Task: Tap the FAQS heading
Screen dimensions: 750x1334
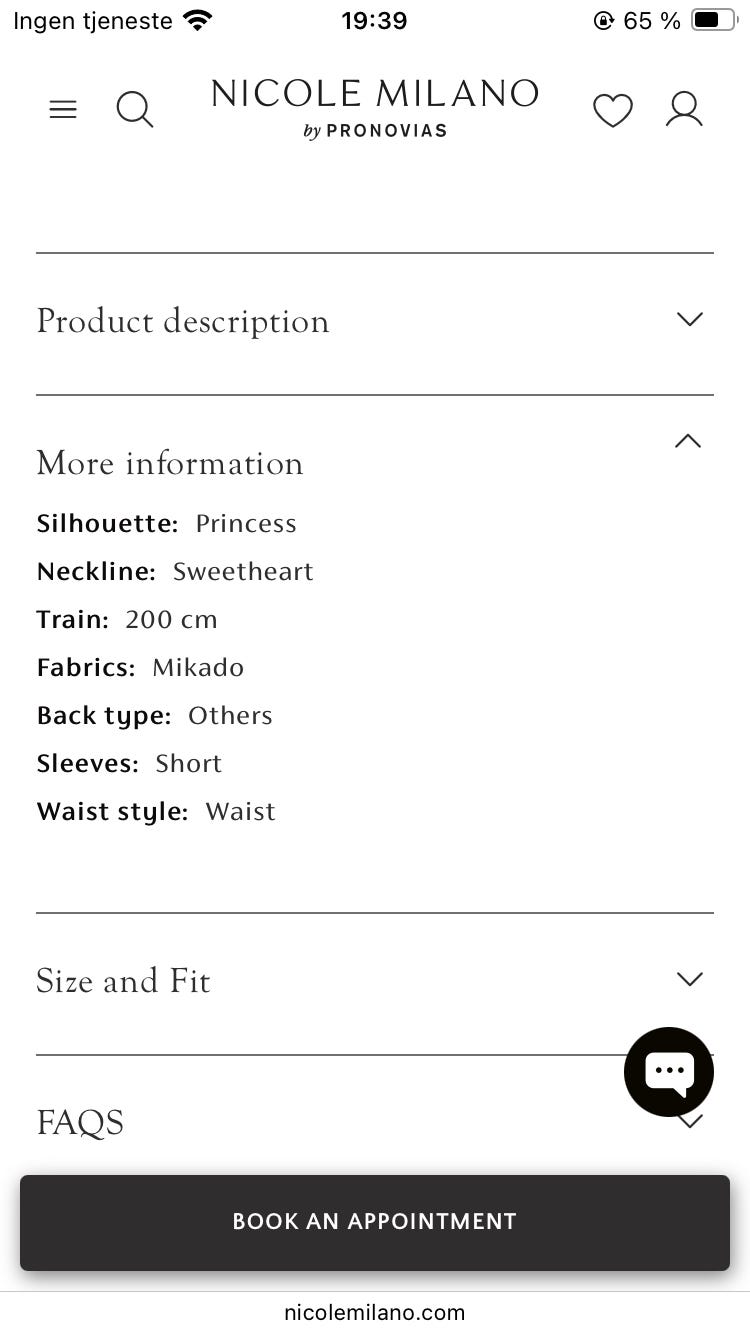Action: 80,1123
